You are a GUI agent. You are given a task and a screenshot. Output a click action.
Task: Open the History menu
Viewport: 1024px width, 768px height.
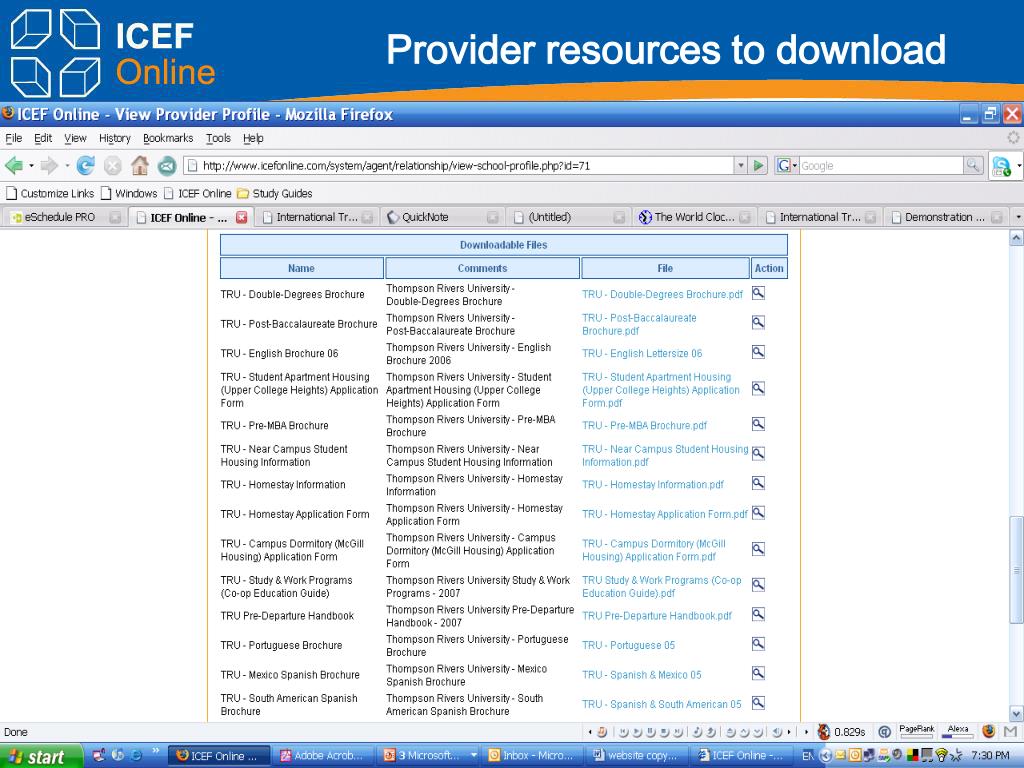click(x=115, y=138)
